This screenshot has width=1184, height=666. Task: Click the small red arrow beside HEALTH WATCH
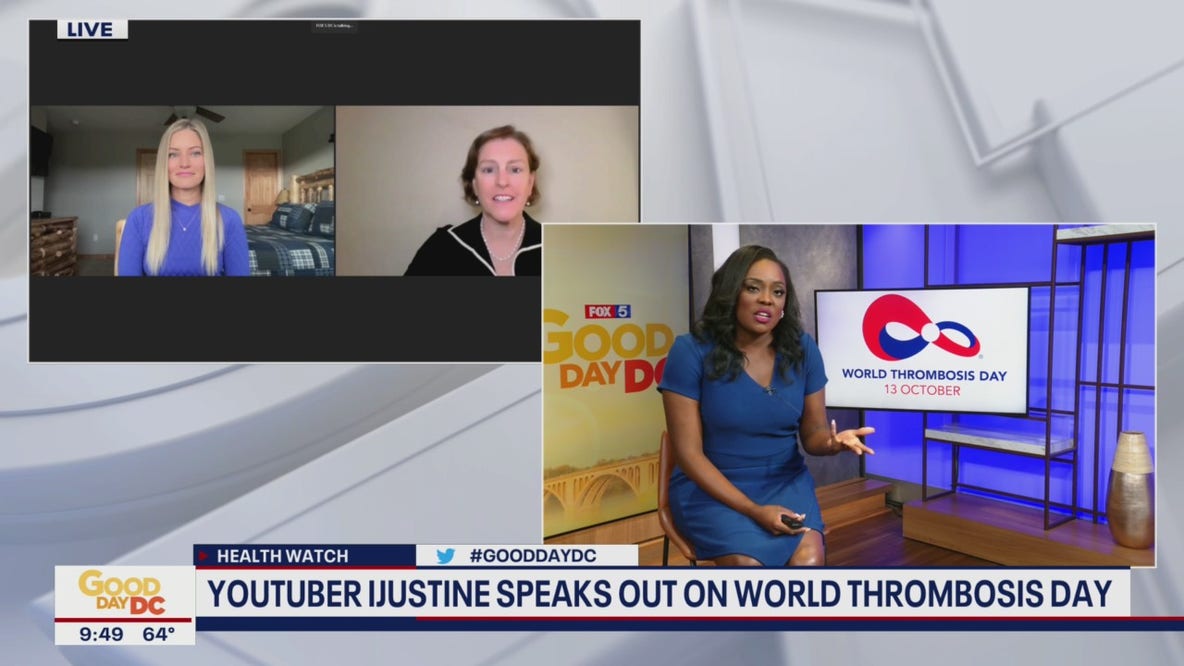coord(202,556)
